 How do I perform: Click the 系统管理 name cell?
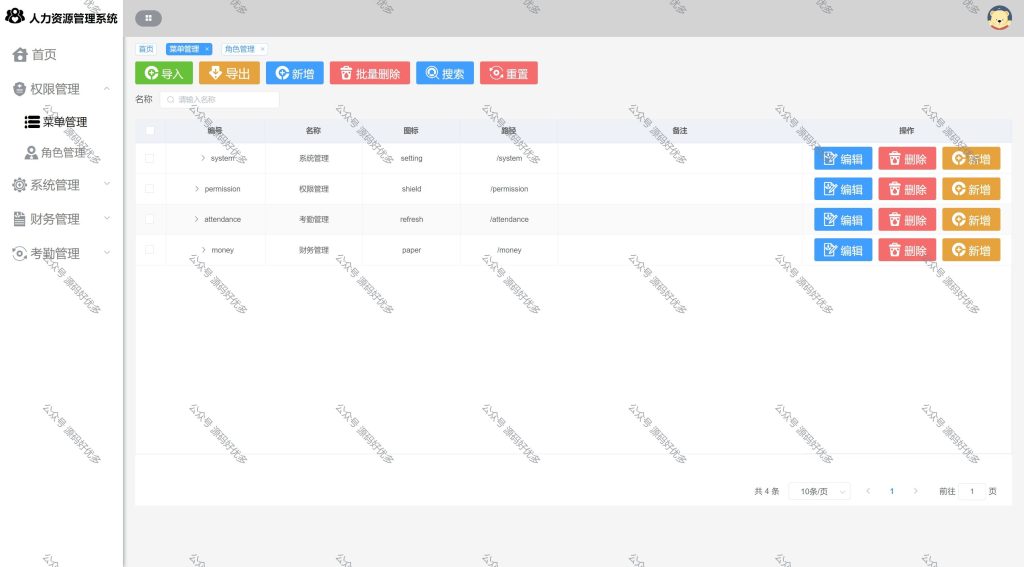coord(313,158)
